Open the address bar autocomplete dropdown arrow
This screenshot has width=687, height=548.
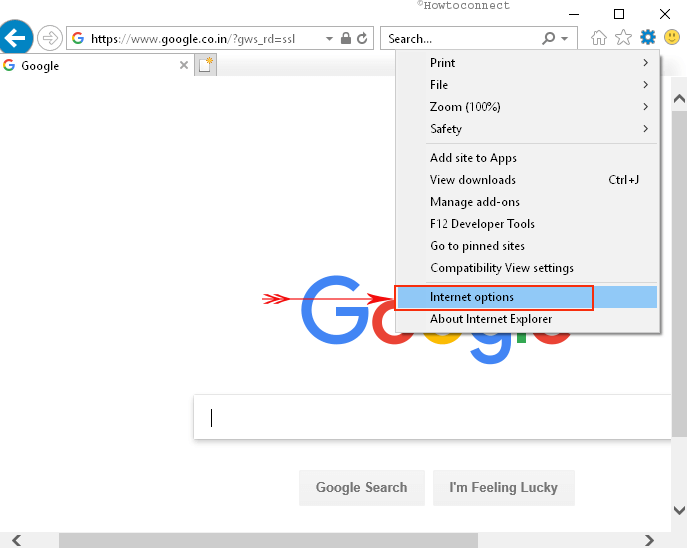point(329,39)
